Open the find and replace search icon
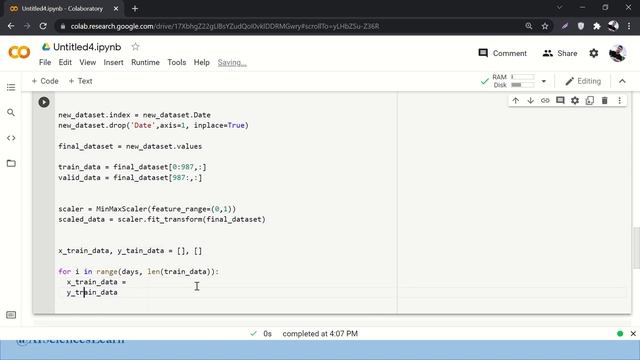Screen dimensions: 640x360 (x=11, y=113)
